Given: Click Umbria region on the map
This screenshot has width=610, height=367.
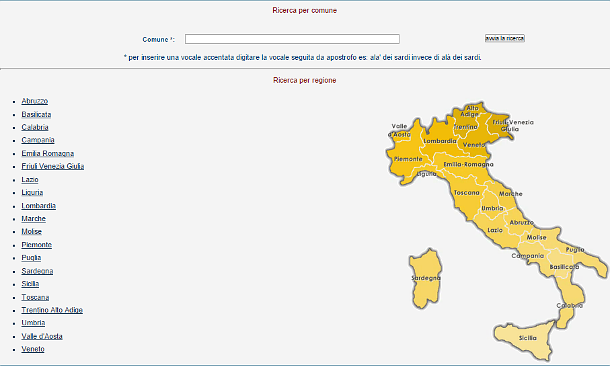Looking at the screenshot, I should [x=492, y=209].
